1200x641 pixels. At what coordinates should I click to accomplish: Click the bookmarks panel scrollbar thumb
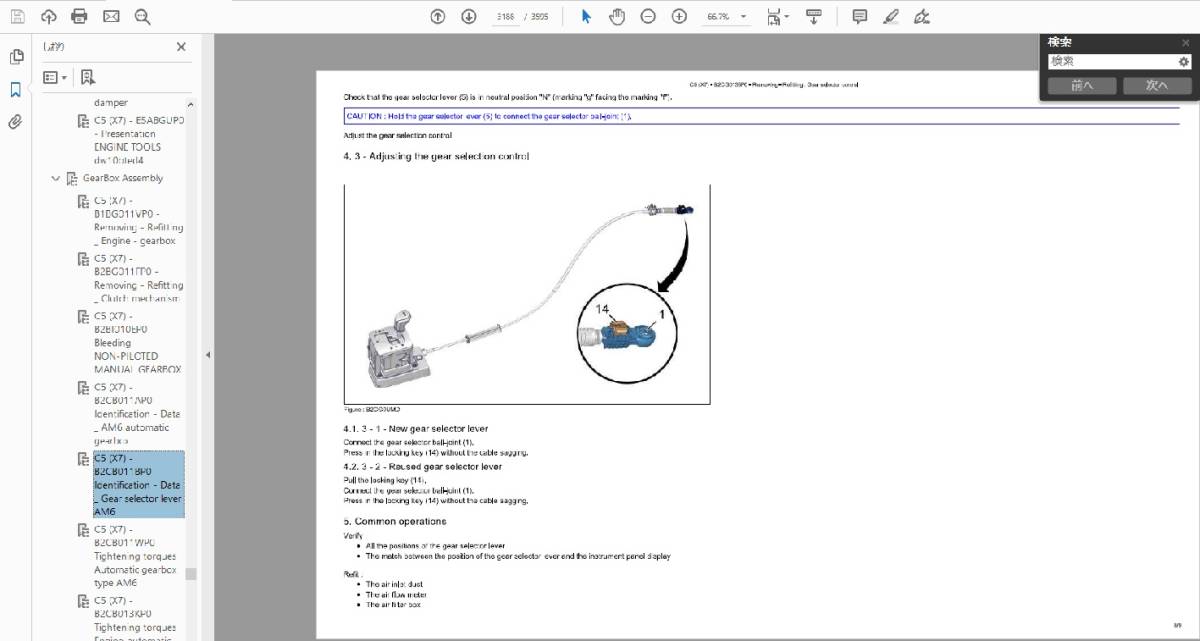pyautogui.click(x=191, y=574)
